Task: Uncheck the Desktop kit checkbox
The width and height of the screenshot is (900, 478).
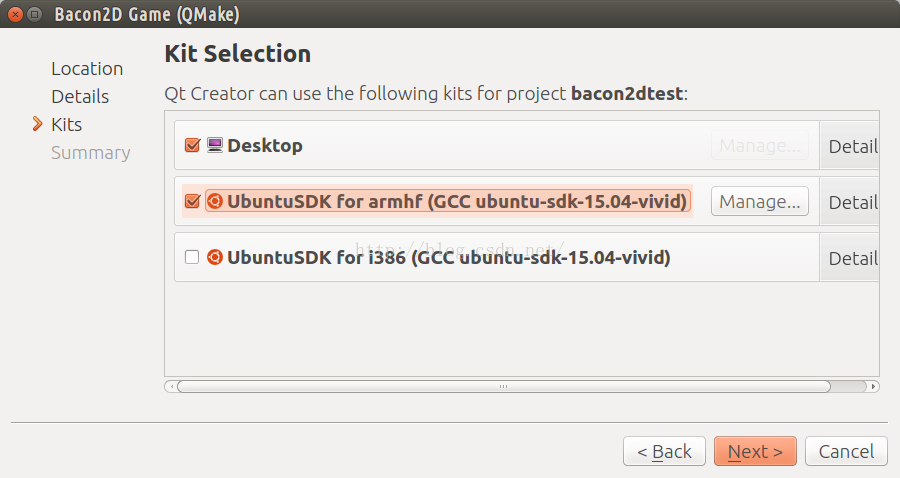Action: 192,145
